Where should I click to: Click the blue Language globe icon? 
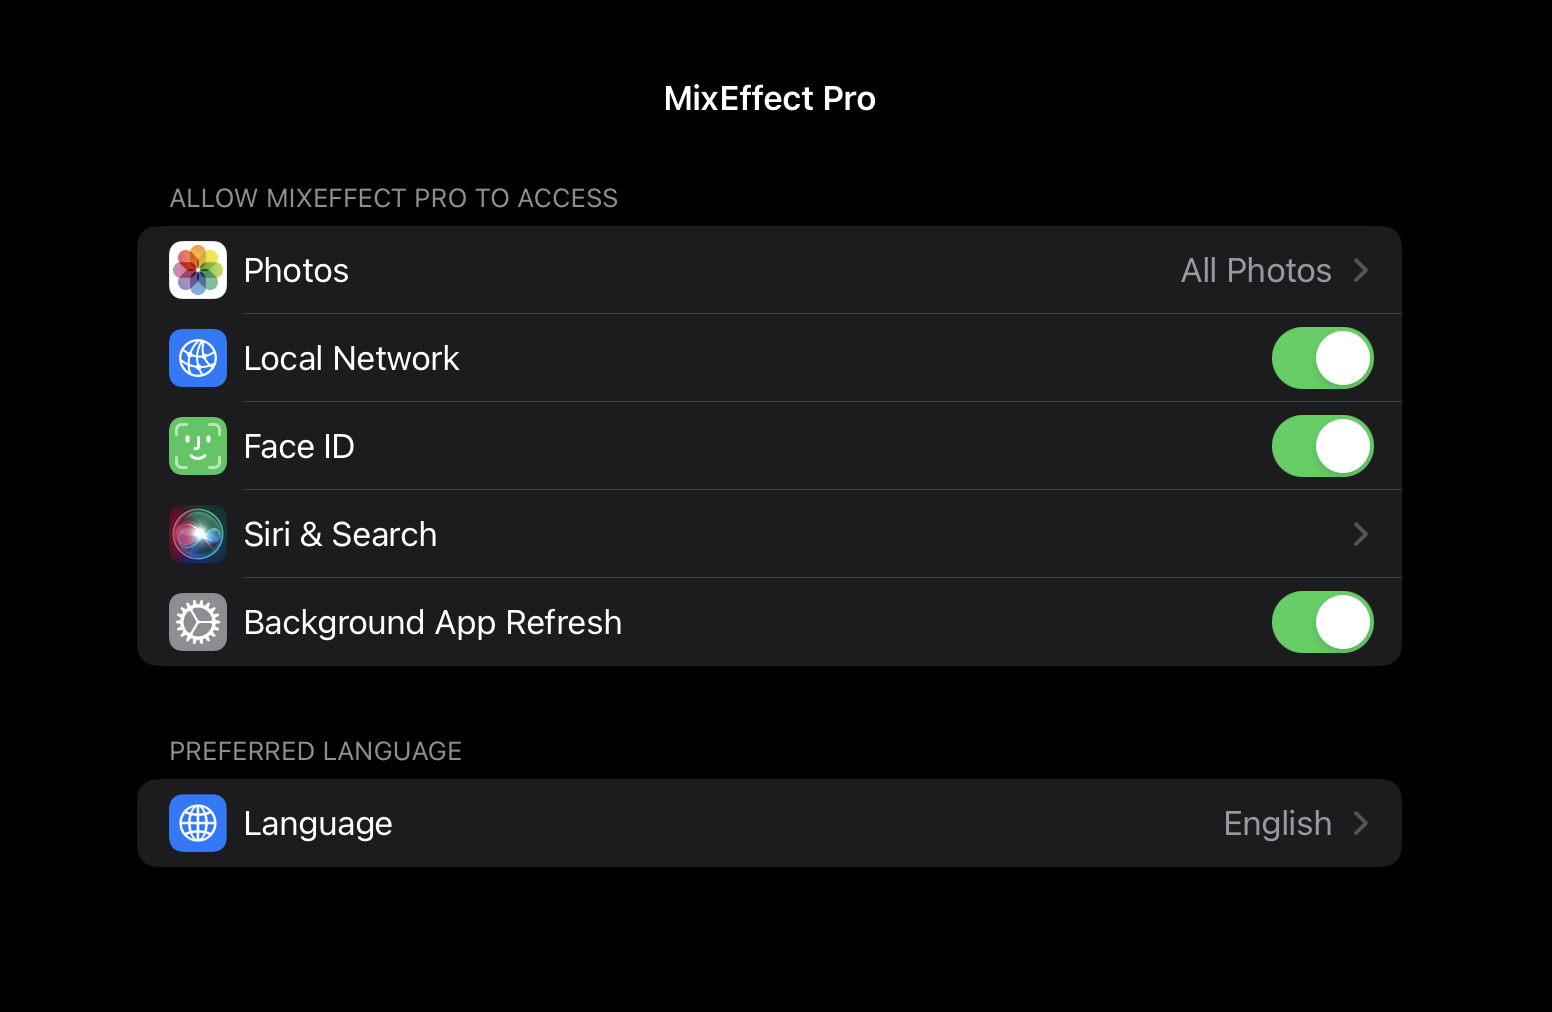(x=198, y=823)
